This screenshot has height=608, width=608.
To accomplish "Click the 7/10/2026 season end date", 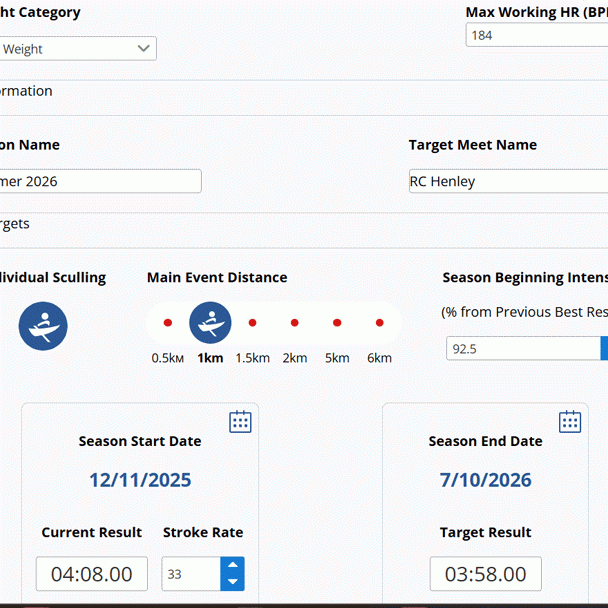I will pos(486,480).
